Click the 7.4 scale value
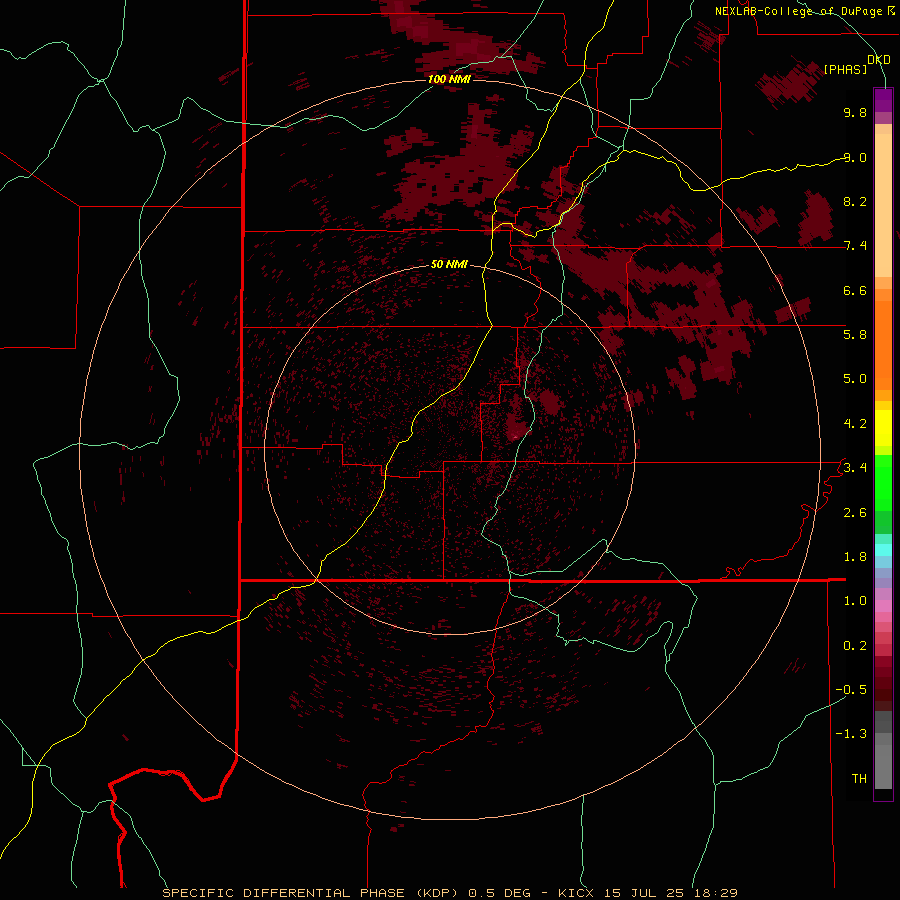Screen dimensions: 900x900 (855, 246)
